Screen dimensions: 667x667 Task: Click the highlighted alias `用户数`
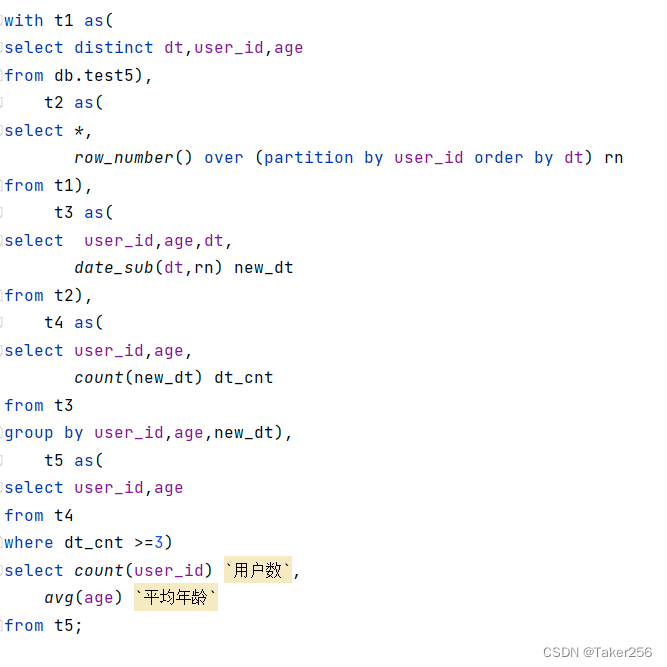[x=258, y=570]
